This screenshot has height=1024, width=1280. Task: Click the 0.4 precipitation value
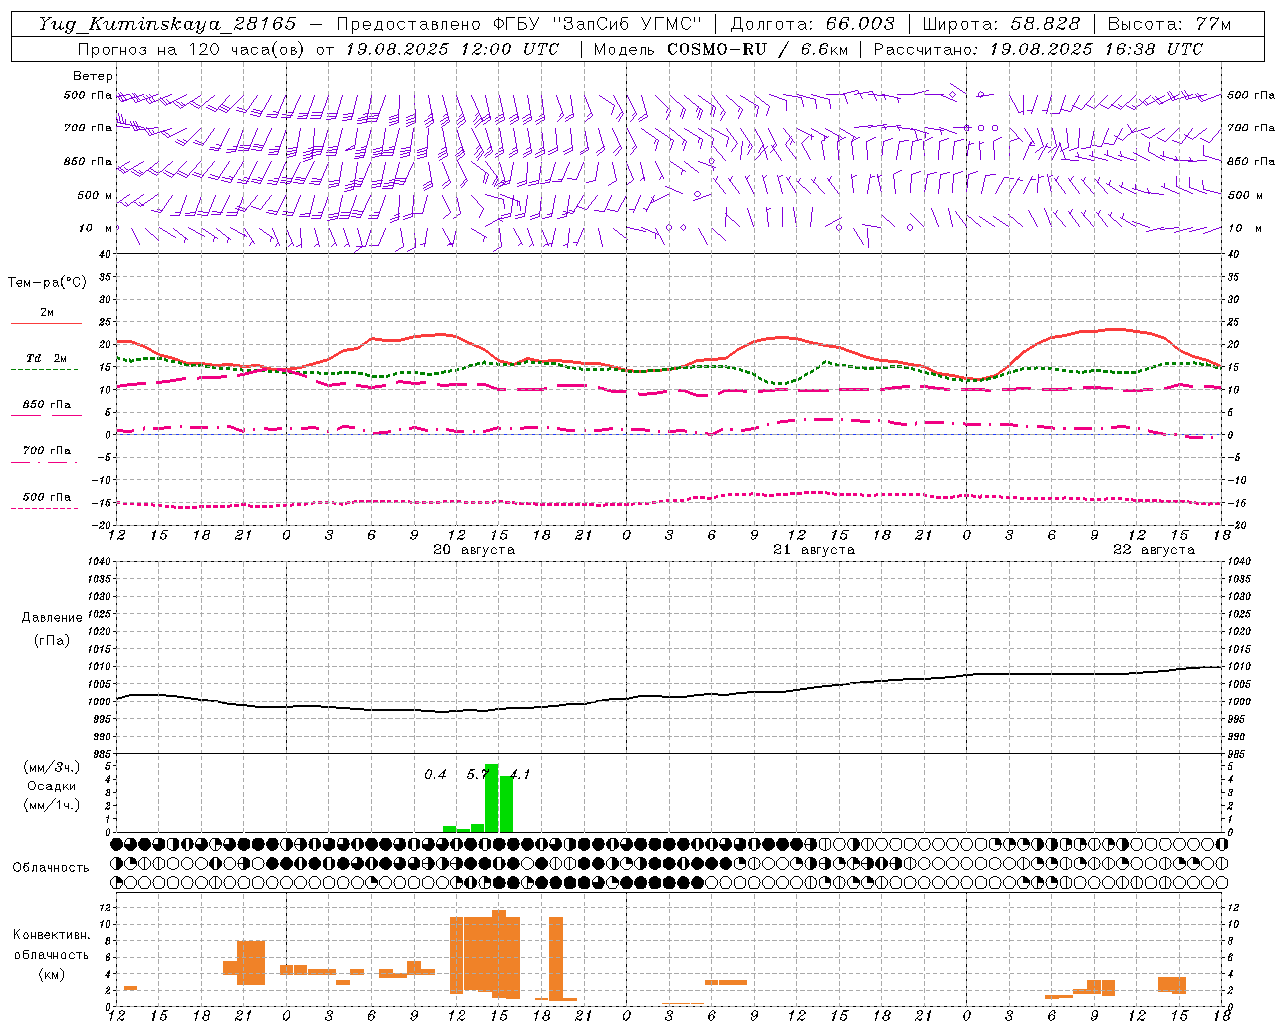(435, 774)
